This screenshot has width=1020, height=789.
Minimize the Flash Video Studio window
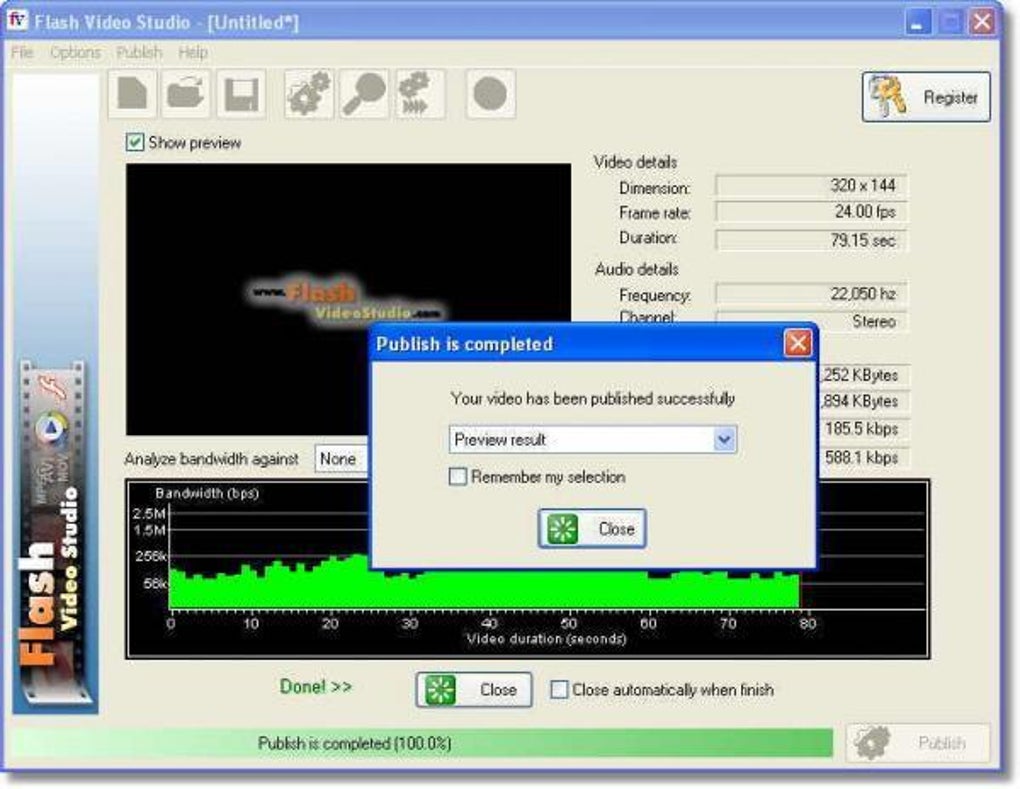917,23
